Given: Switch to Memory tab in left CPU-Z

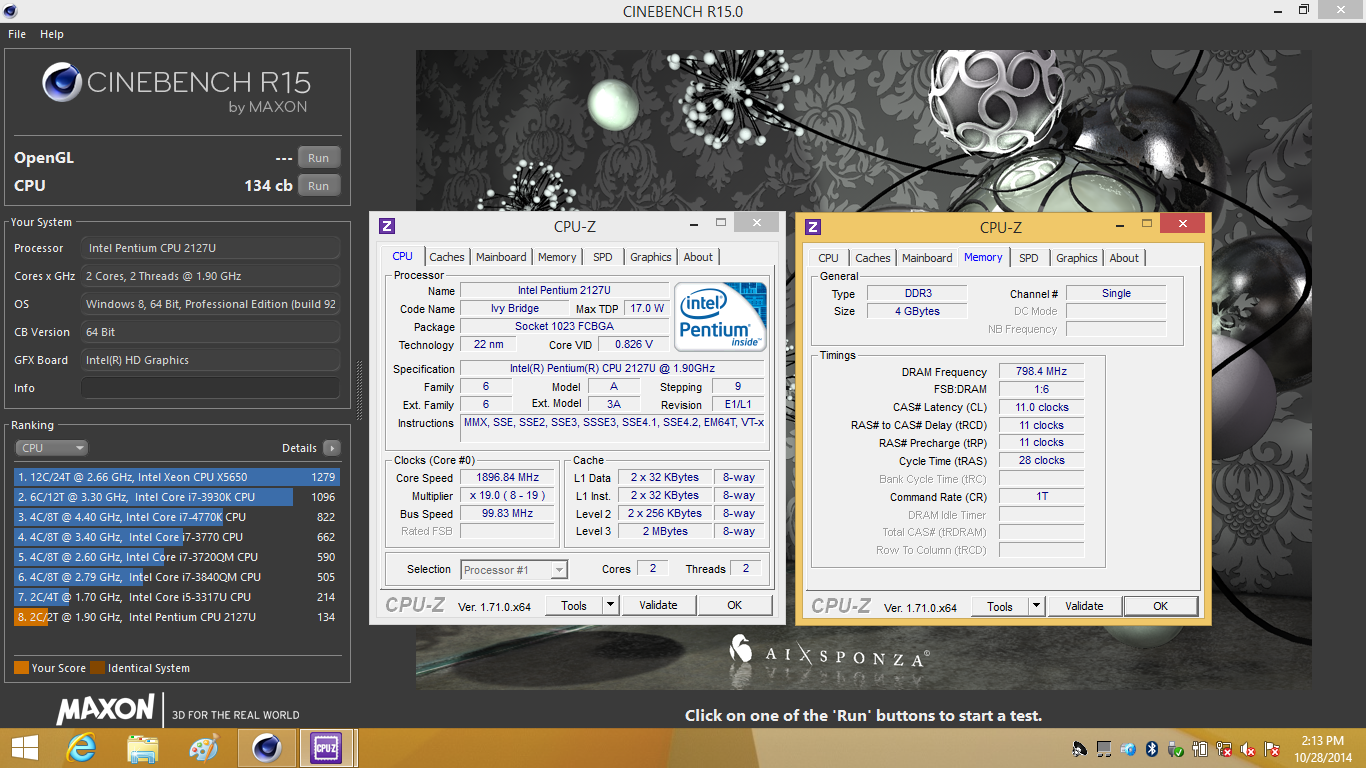Looking at the screenshot, I should pyautogui.click(x=557, y=257).
